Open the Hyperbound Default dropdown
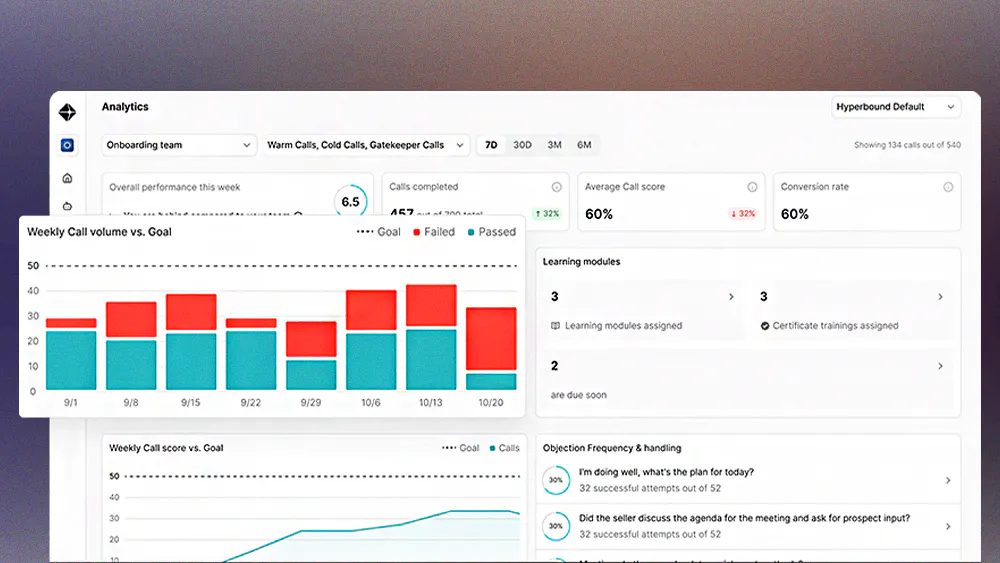 tap(896, 107)
